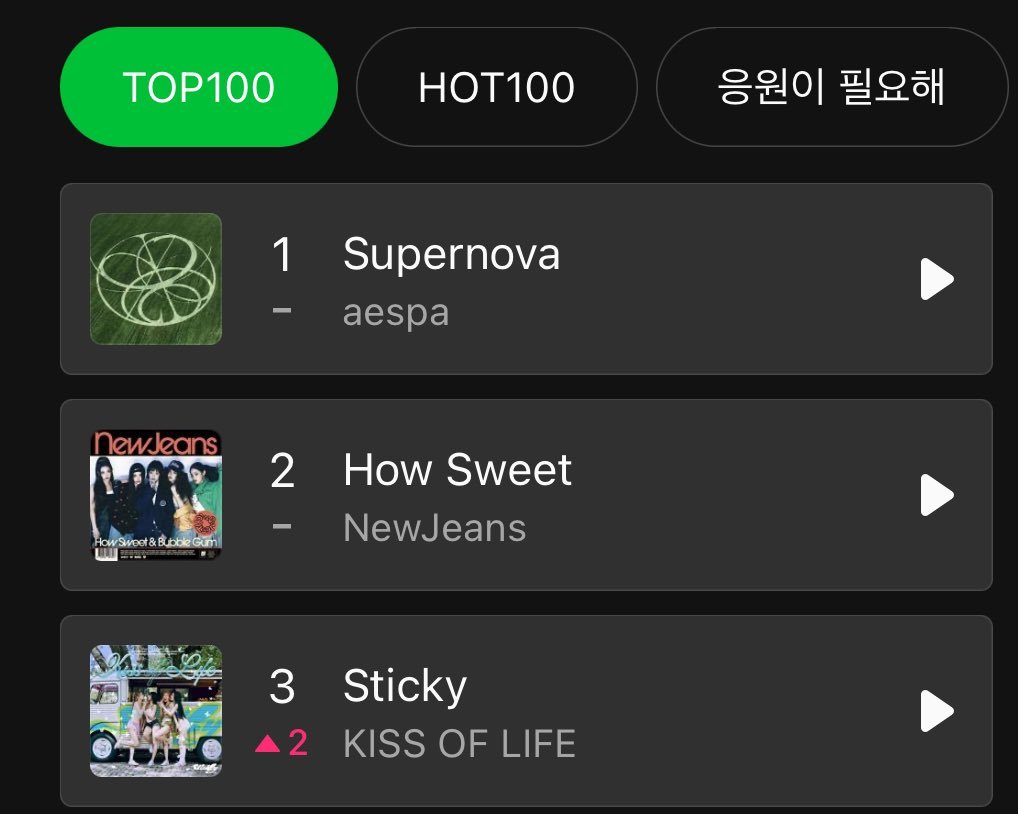
Task: Open the 응원이 필요해 tab
Action: point(830,88)
